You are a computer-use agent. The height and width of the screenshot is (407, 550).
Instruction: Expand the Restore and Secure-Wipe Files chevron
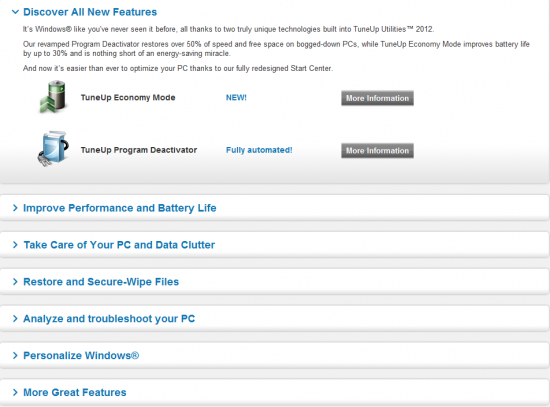pos(15,282)
